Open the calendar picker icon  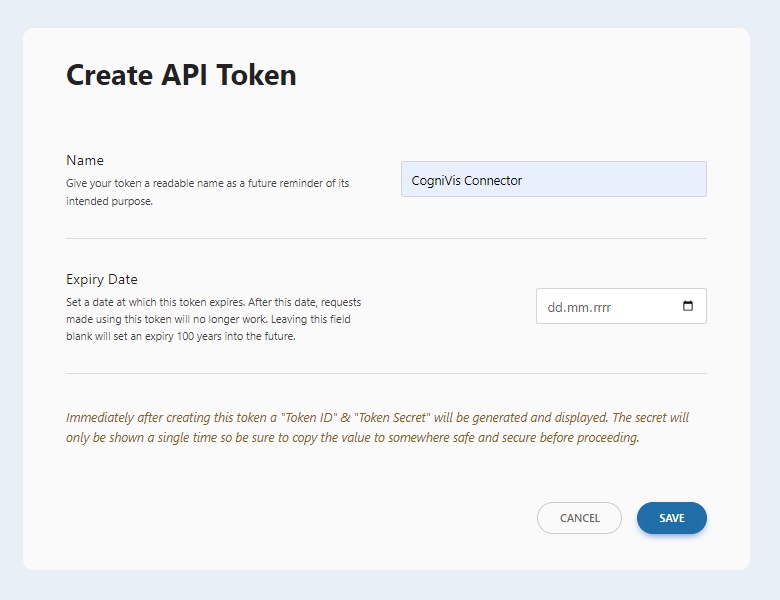click(x=688, y=306)
